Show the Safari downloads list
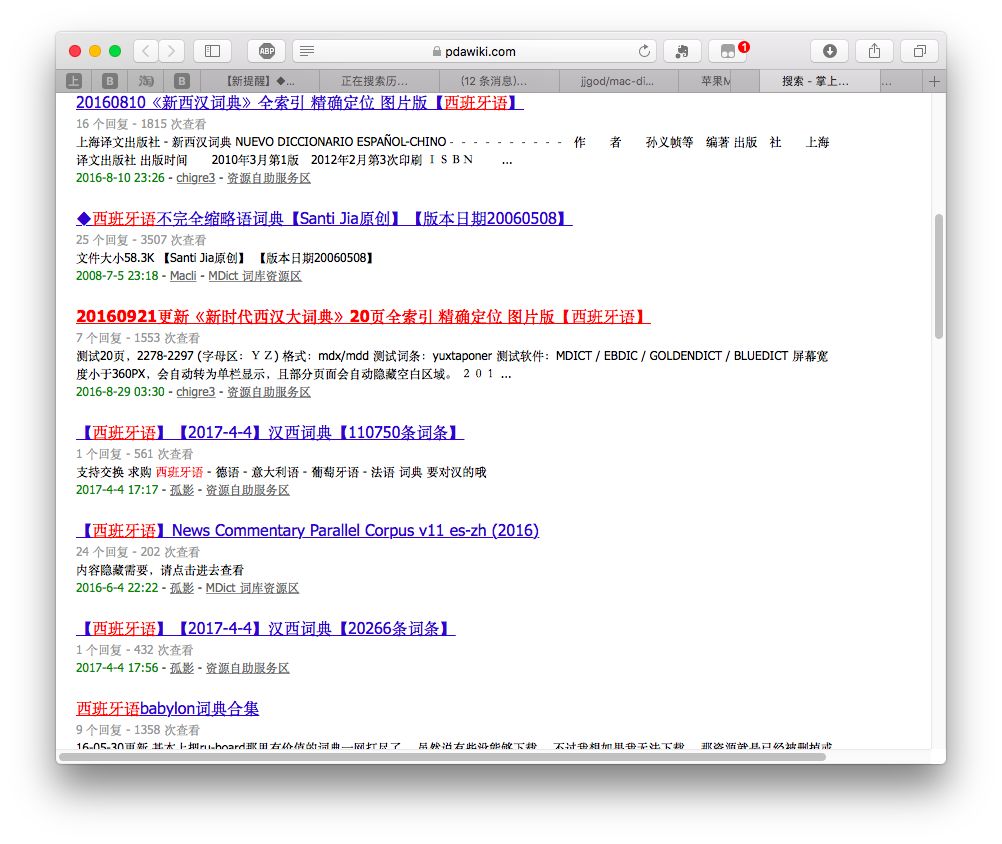 point(829,51)
